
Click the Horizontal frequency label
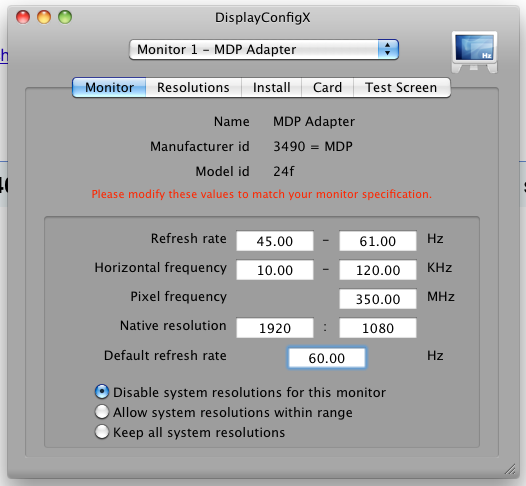pos(161,268)
